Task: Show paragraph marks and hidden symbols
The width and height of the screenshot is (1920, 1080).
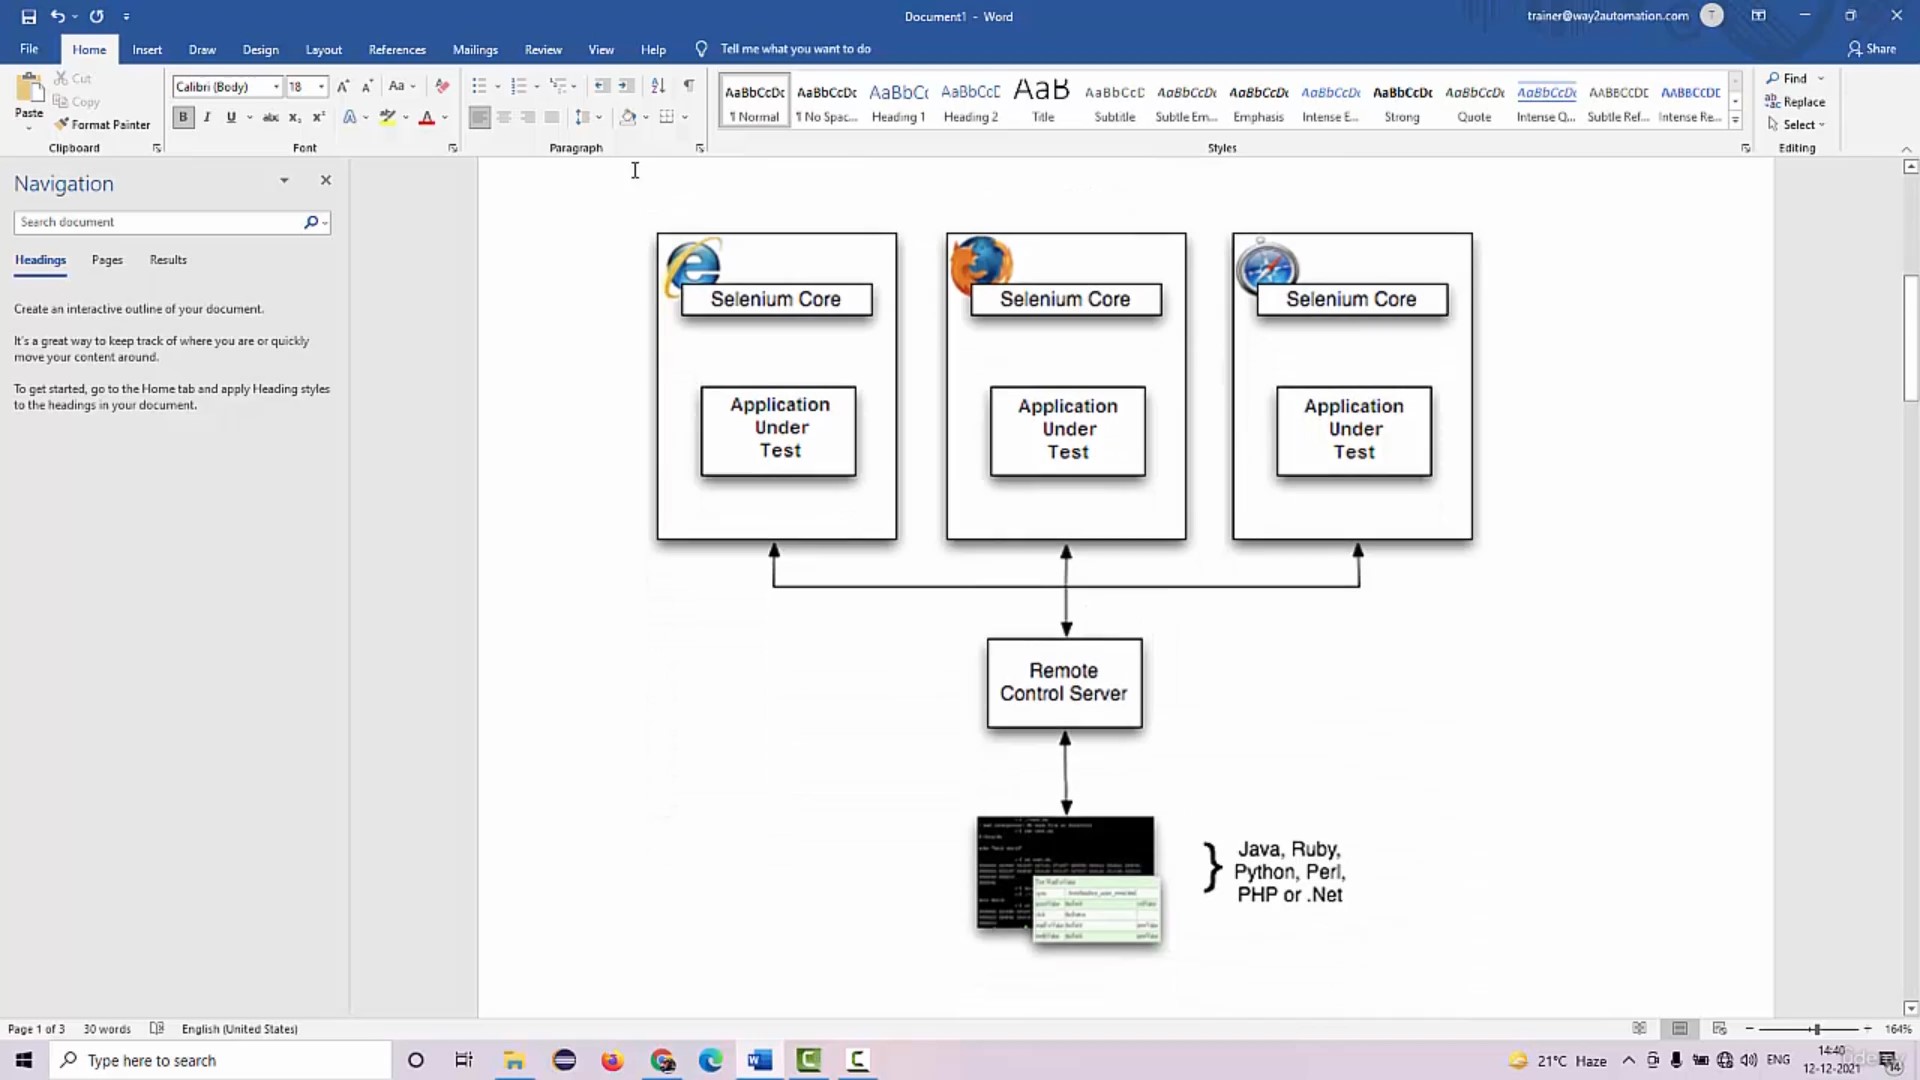Action: (x=689, y=87)
